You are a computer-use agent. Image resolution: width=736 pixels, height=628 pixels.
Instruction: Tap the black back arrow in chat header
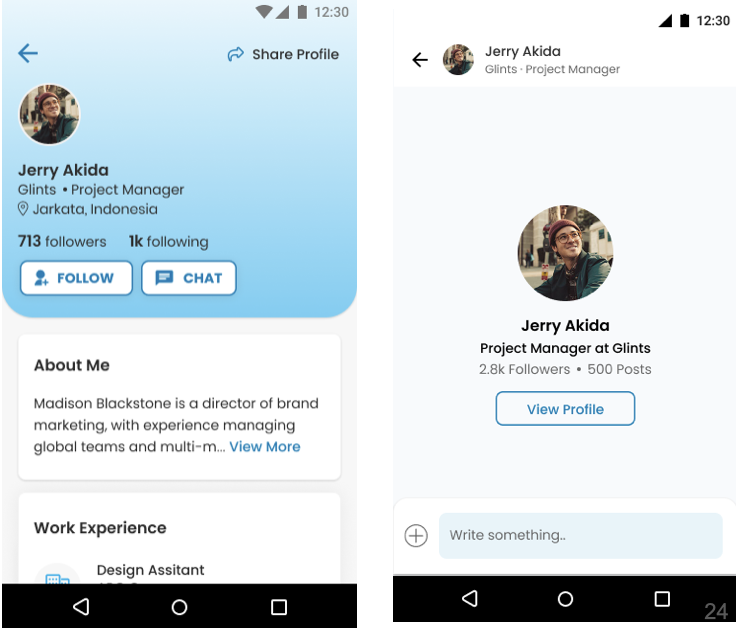pyautogui.click(x=420, y=60)
